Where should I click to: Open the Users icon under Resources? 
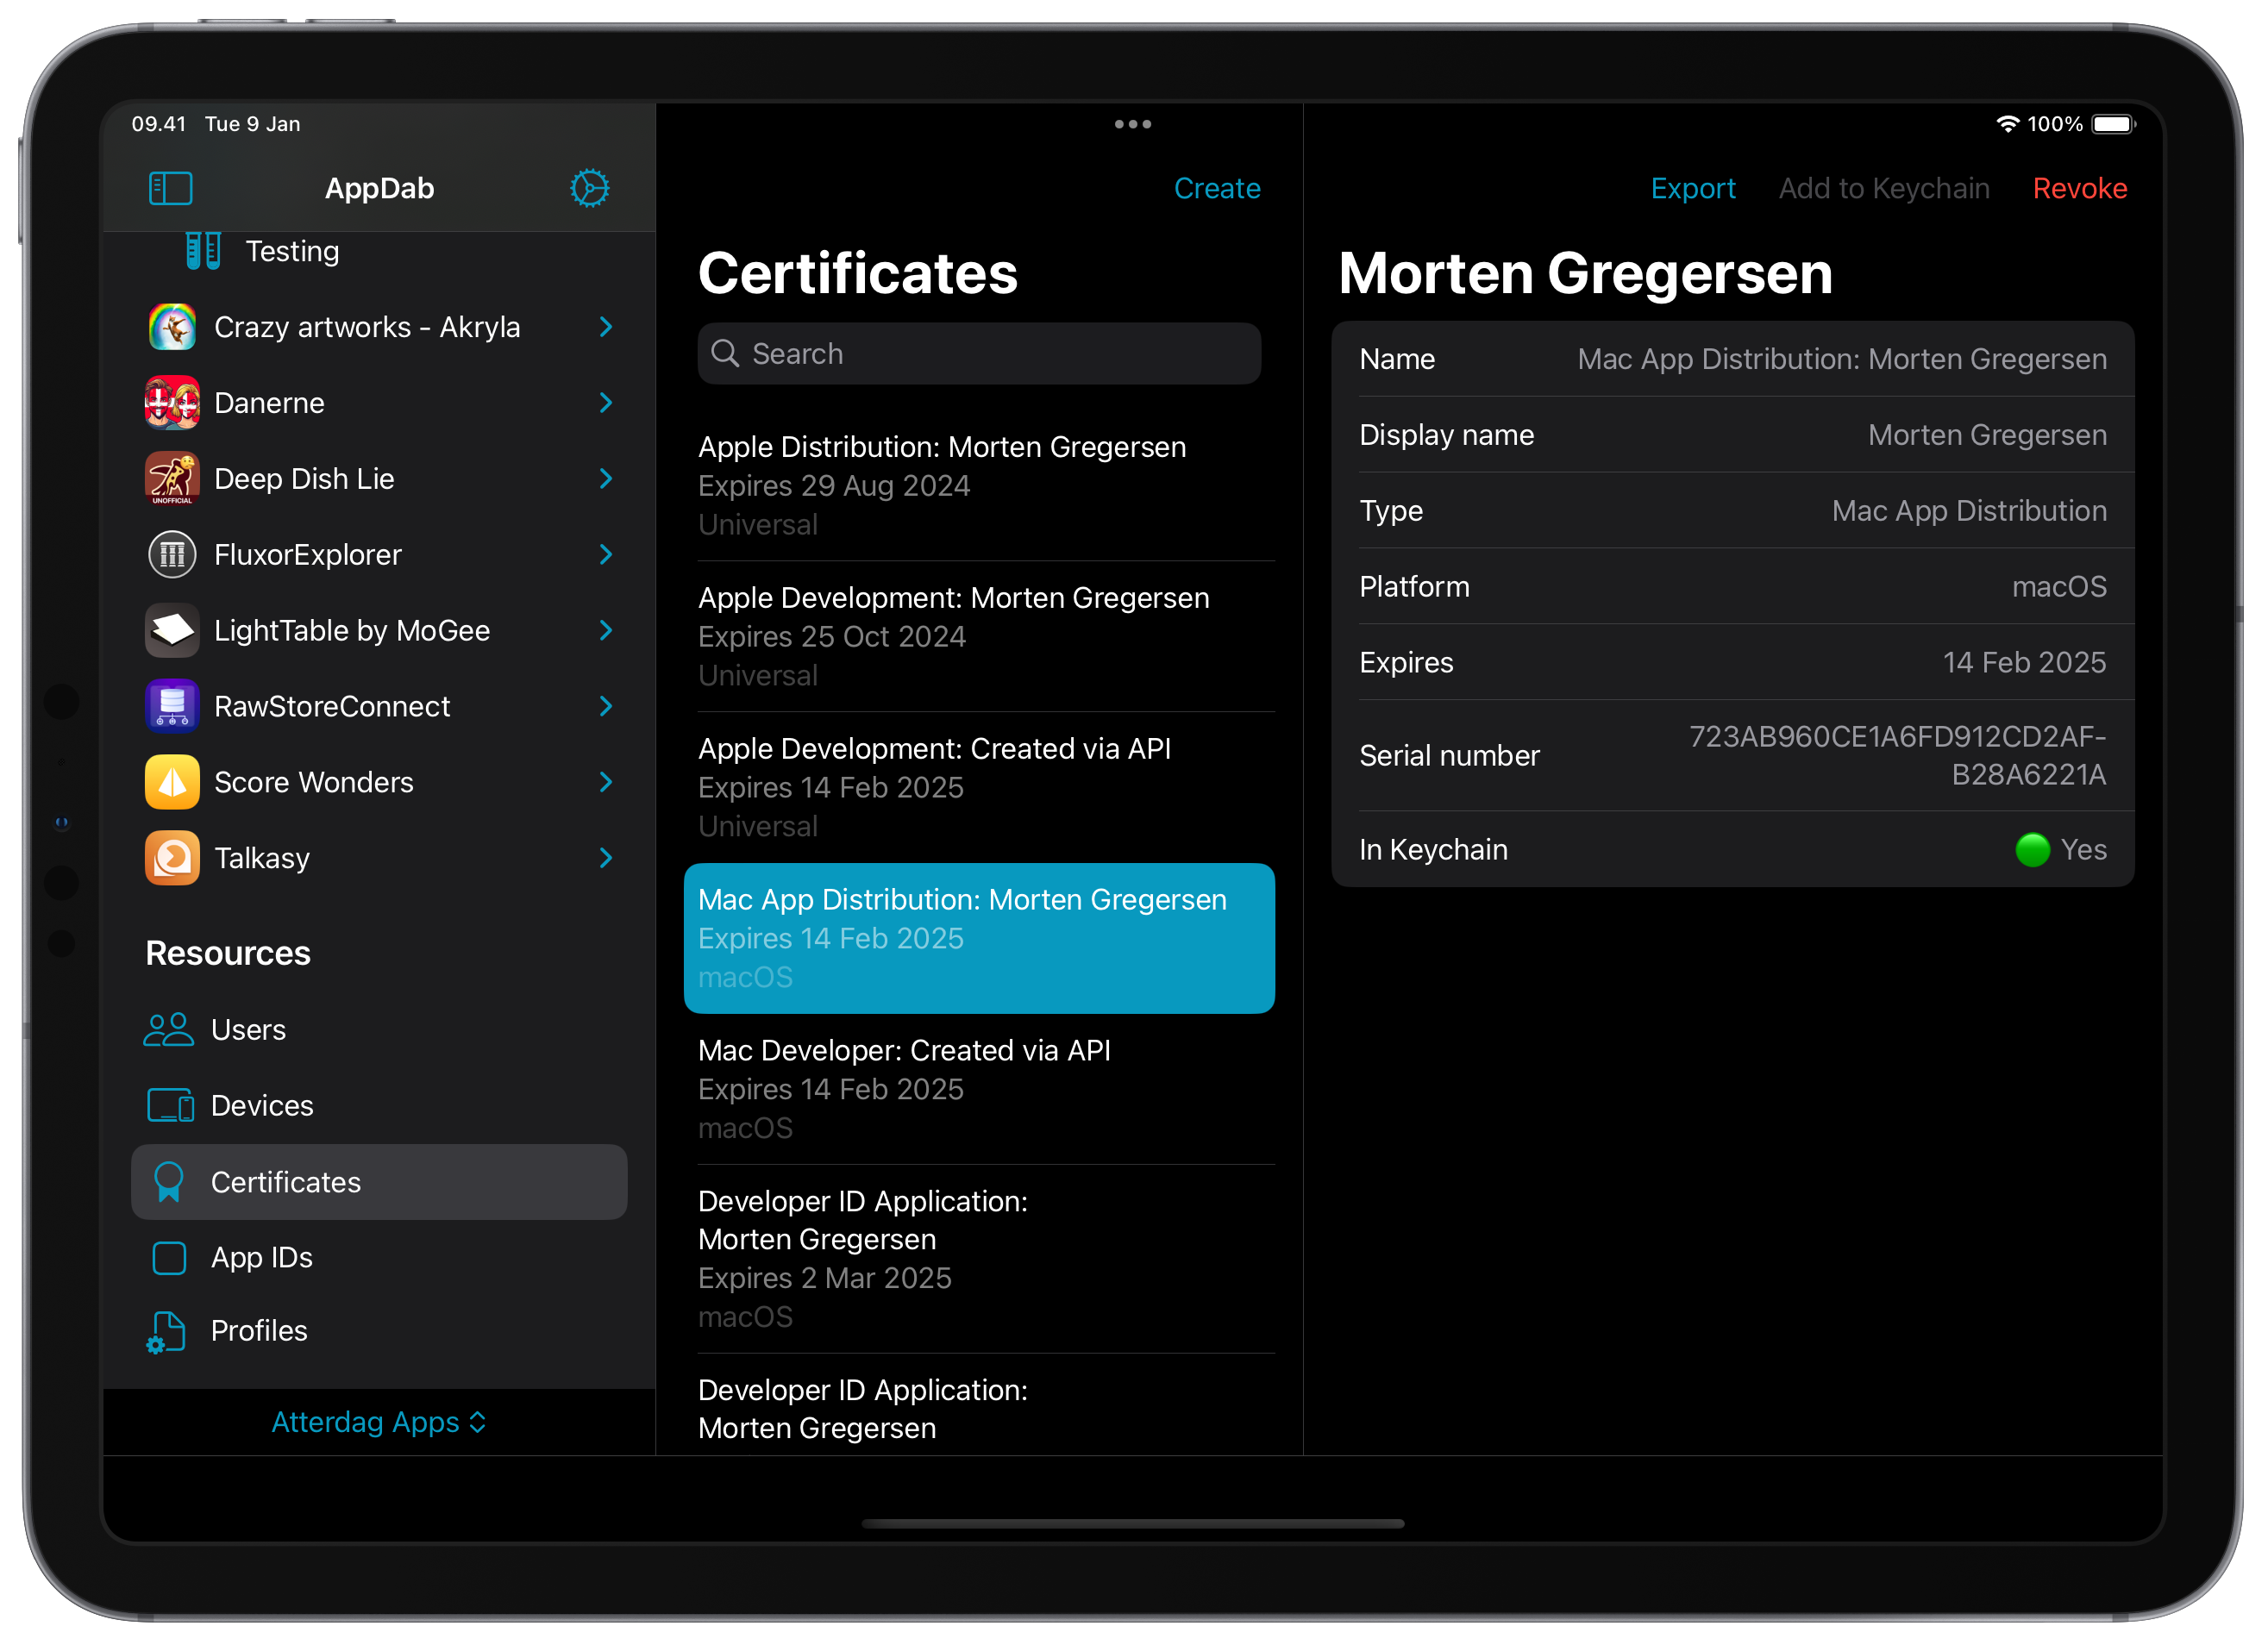pyautogui.click(x=168, y=1029)
